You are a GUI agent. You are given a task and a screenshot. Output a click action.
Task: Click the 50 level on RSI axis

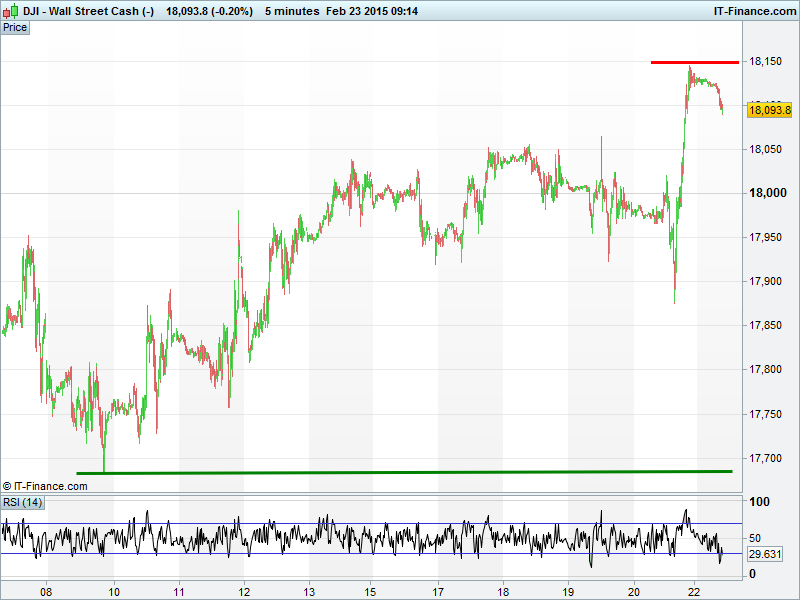[755, 537]
